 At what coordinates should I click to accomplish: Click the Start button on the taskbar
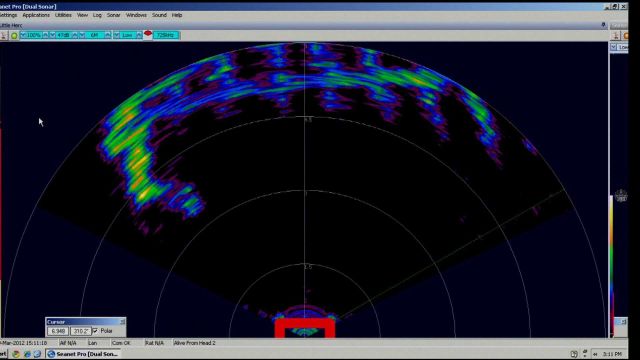(x=3, y=354)
